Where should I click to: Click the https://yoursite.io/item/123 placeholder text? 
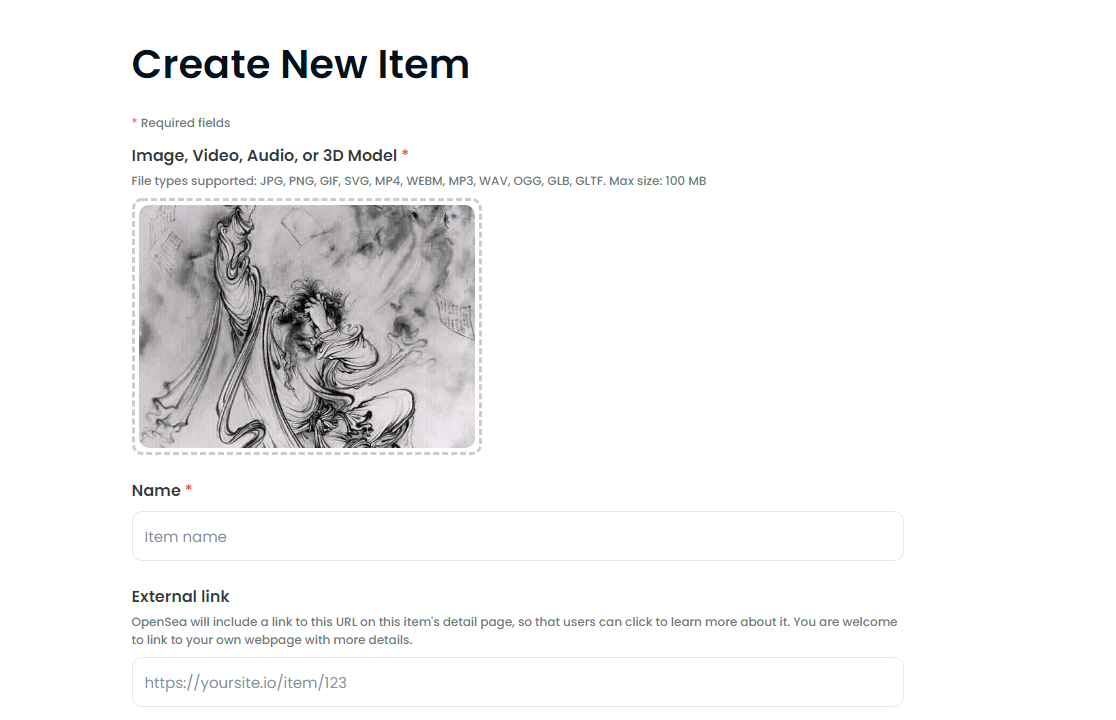click(x=246, y=682)
